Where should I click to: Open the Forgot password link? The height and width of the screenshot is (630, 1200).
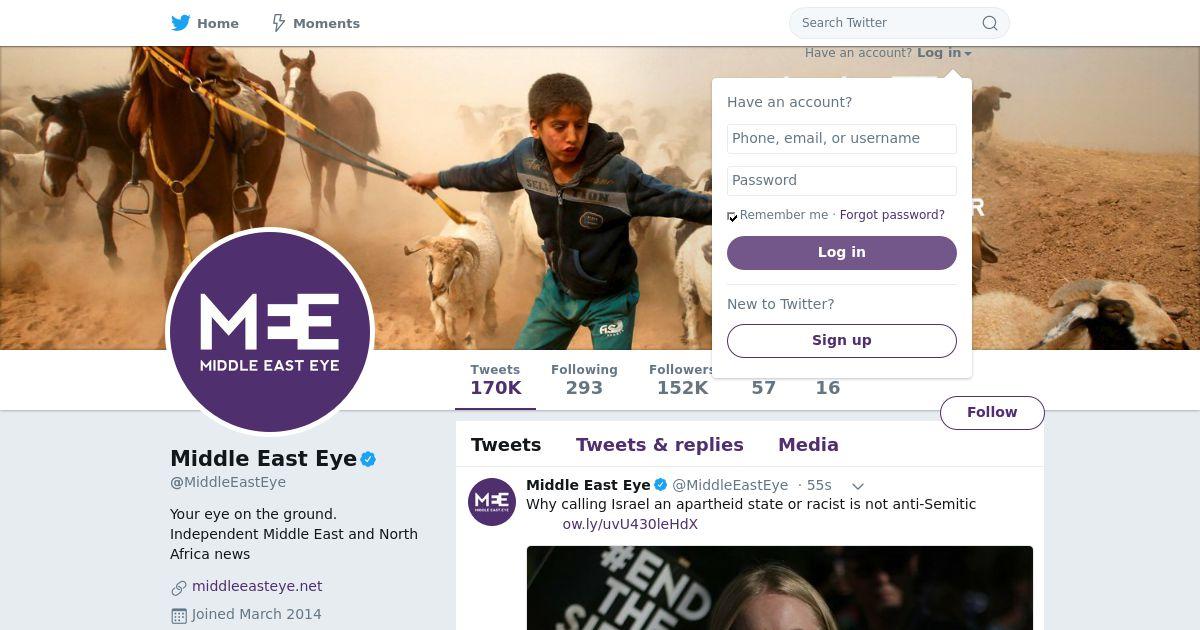pos(892,215)
